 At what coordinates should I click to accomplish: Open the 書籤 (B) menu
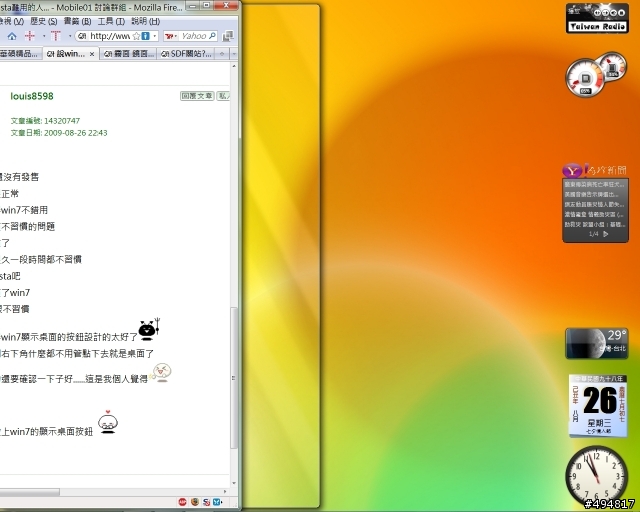click(x=77, y=21)
